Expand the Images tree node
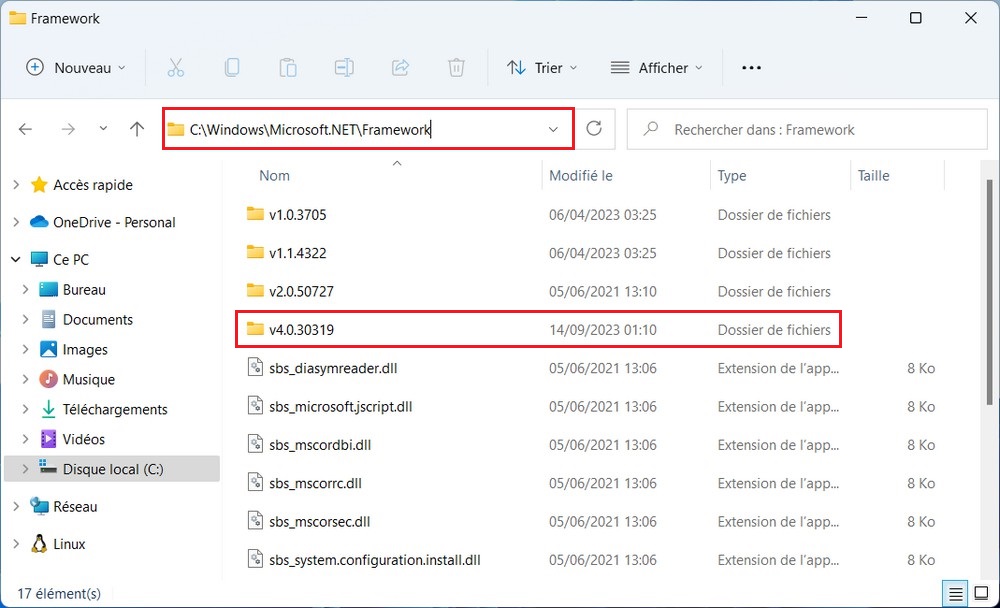 [26, 350]
